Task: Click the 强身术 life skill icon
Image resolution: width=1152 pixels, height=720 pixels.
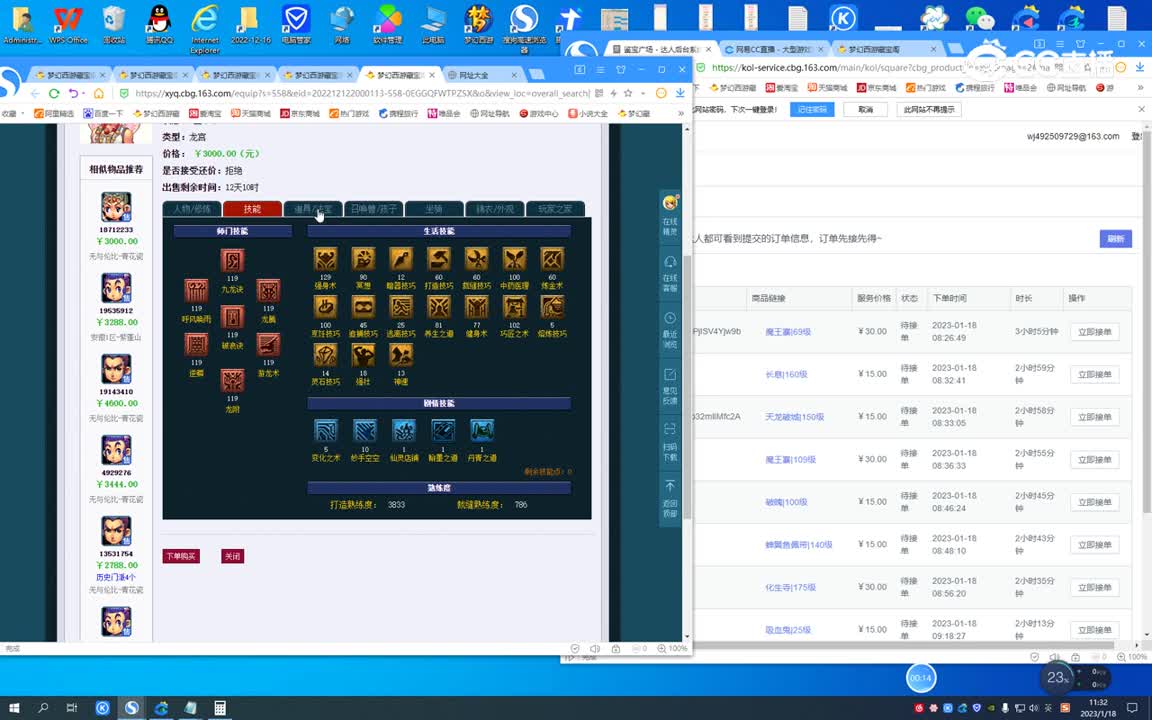Action: pyautogui.click(x=325, y=260)
